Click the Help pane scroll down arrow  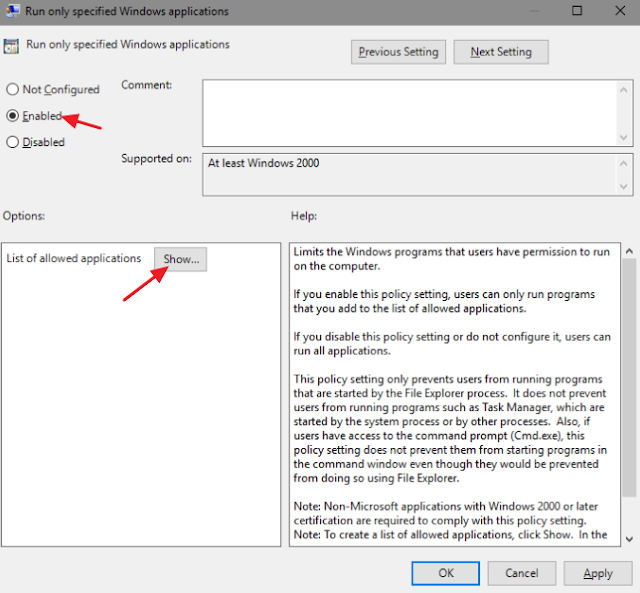pyautogui.click(x=629, y=539)
